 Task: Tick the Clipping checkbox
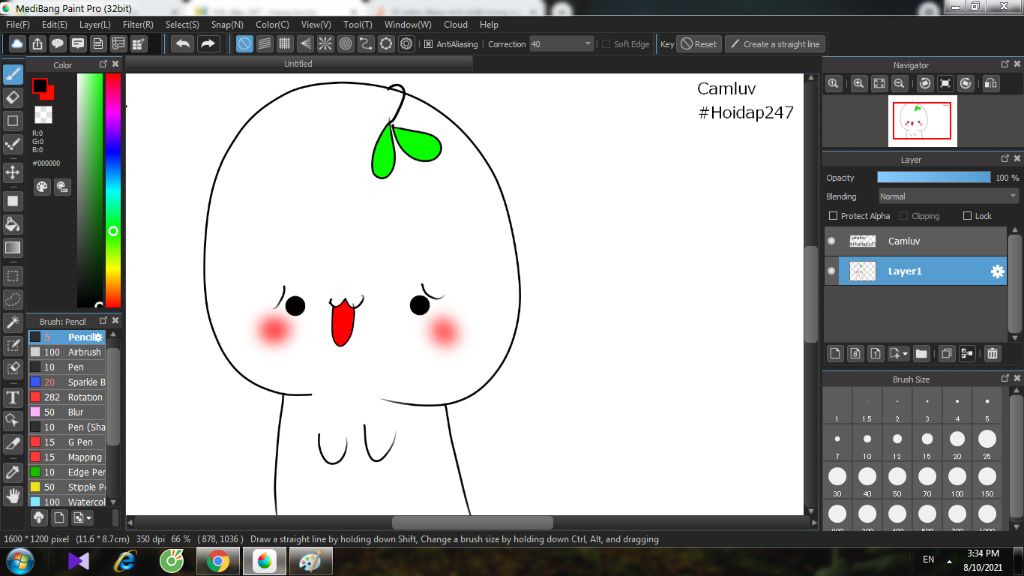click(904, 216)
